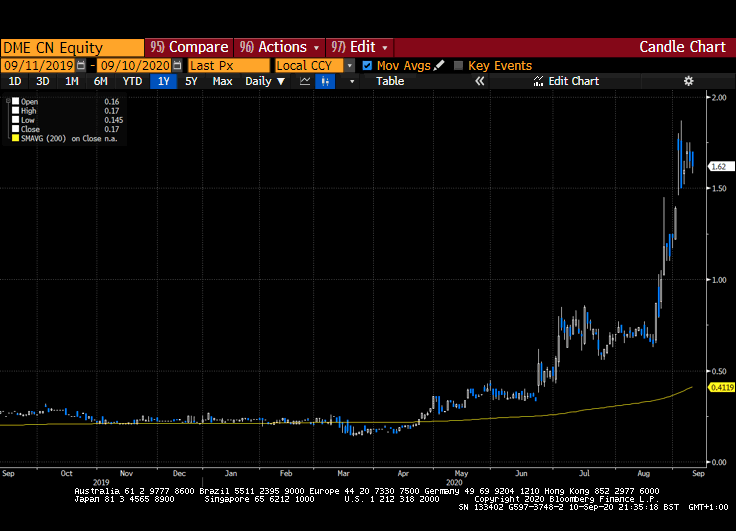Select the Max range tab
Screen dimensions: 736x531
(x=222, y=81)
